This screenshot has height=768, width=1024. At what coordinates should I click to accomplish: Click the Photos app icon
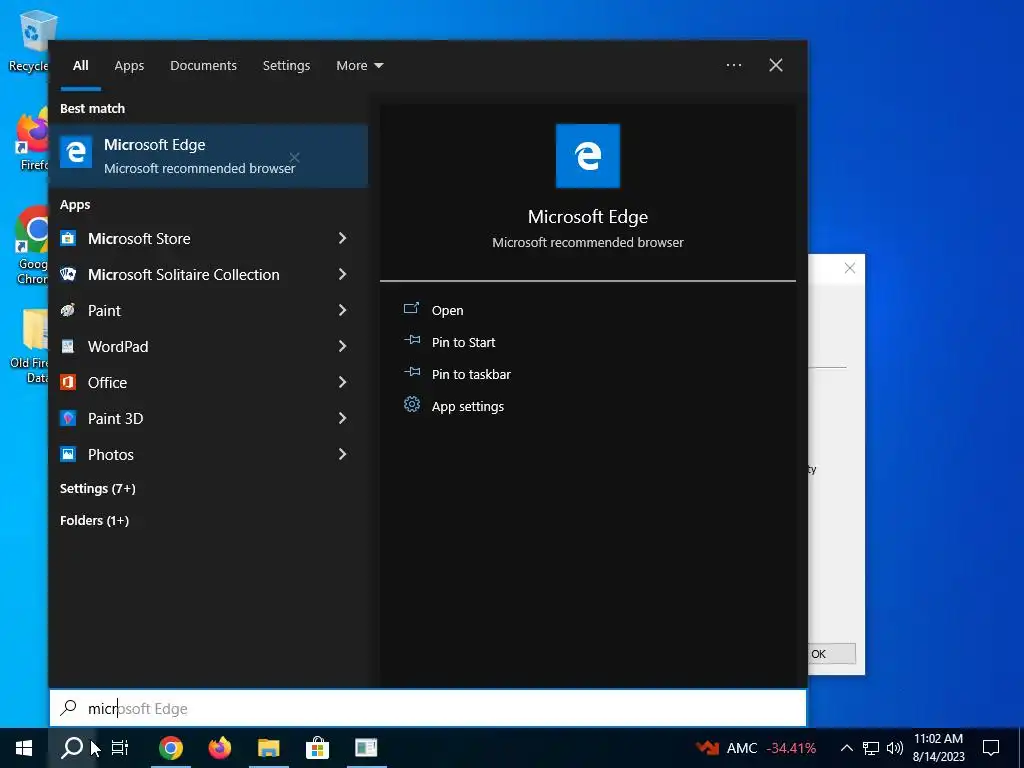[68, 454]
